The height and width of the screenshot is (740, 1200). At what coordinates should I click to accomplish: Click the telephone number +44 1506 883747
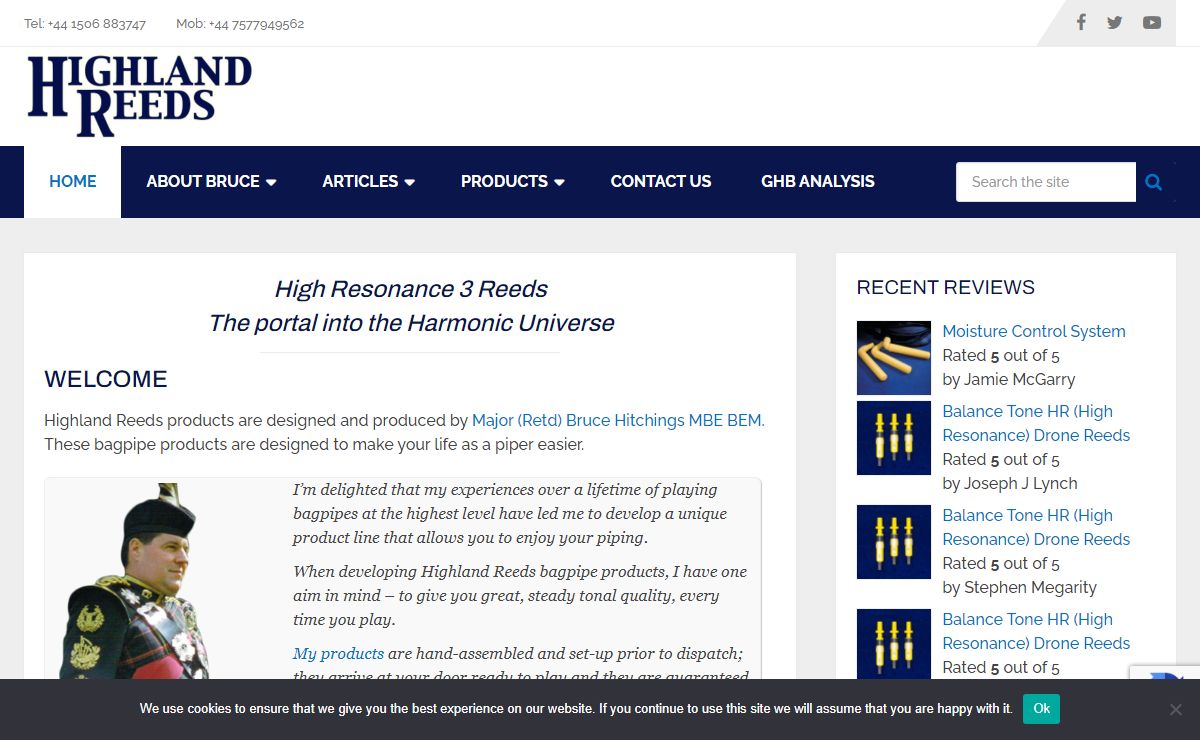98,24
